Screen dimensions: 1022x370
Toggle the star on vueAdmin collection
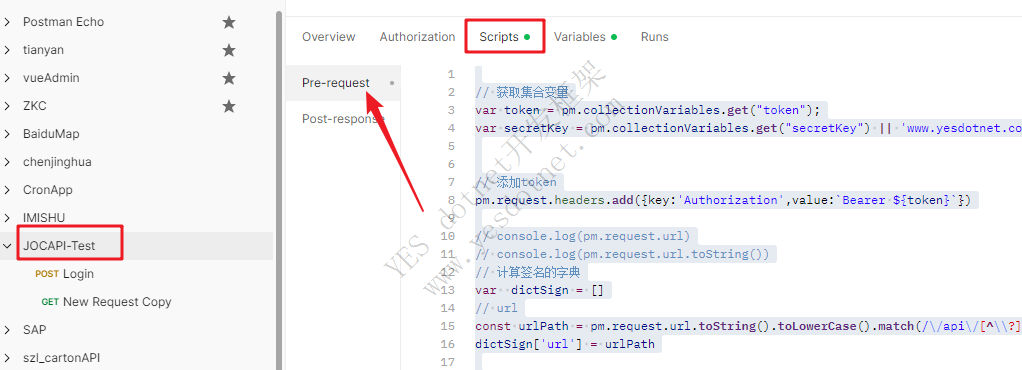tap(229, 78)
